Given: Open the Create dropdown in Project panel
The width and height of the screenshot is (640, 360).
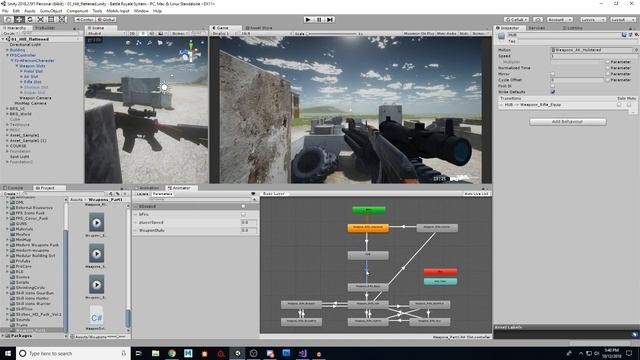Looking at the screenshot, I should tap(10, 193).
